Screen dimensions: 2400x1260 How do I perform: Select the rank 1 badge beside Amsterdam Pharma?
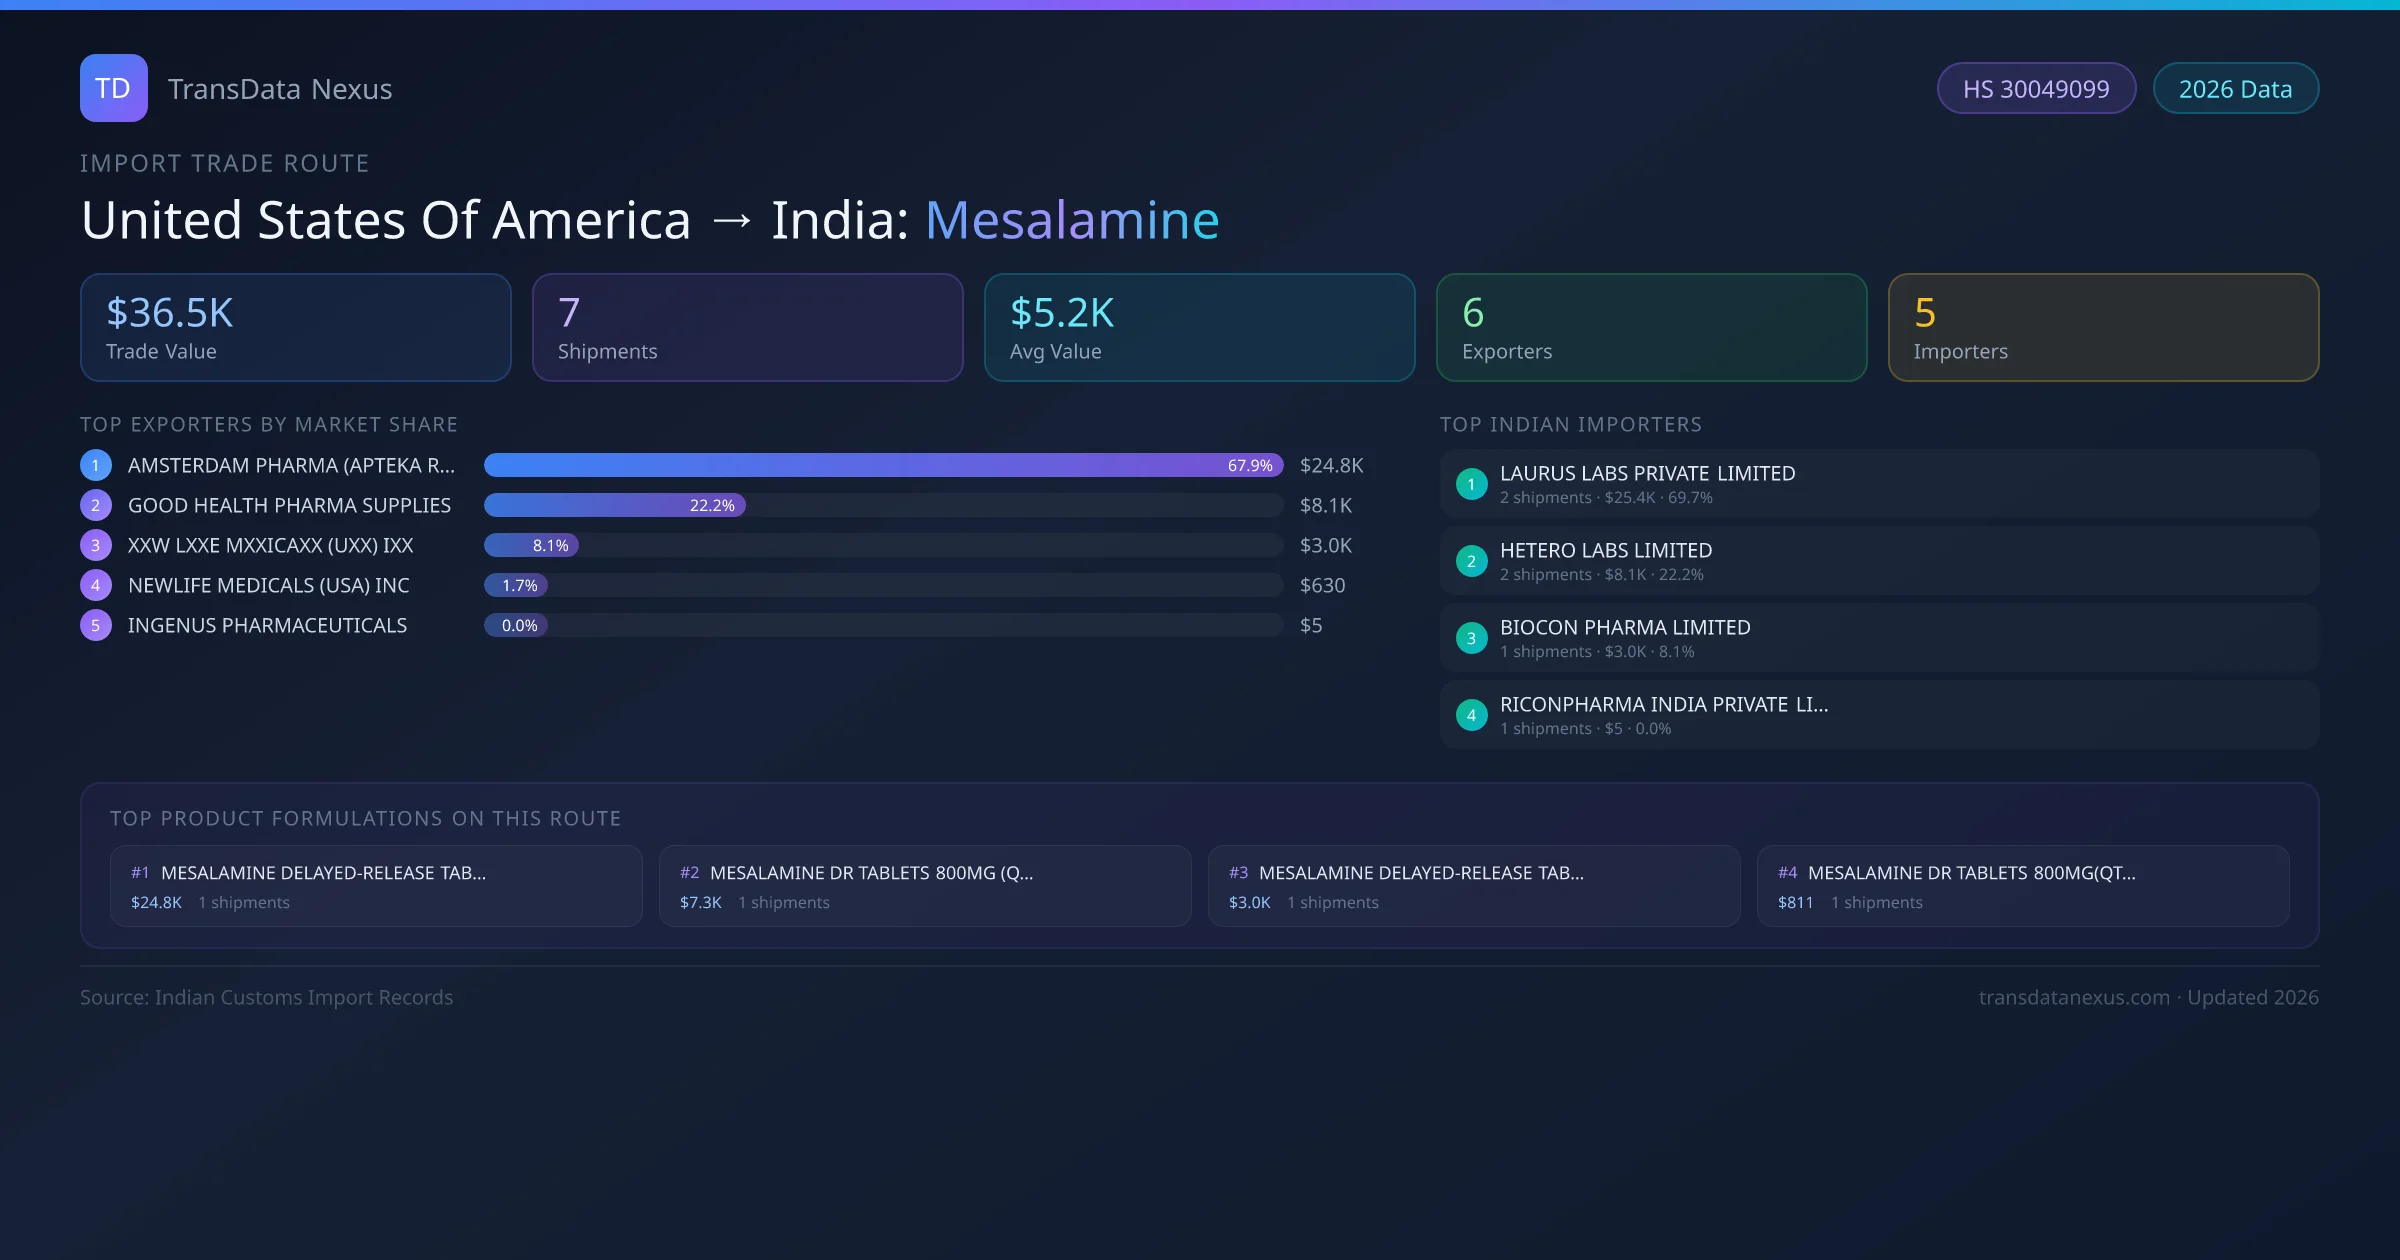coord(95,465)
